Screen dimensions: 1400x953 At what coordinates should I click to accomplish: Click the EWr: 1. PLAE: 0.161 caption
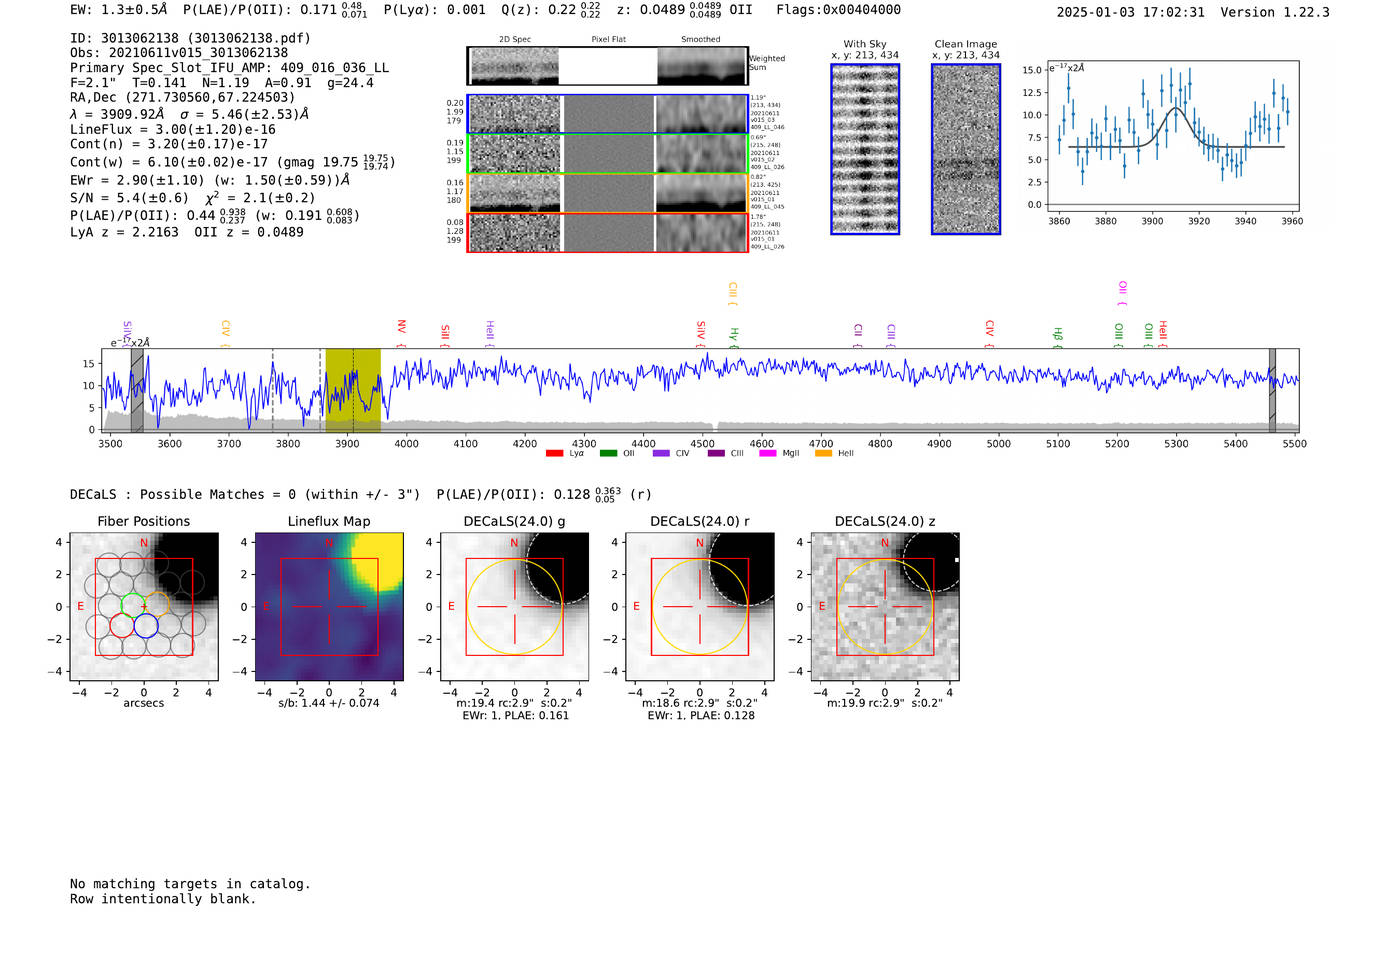[515, 715]
